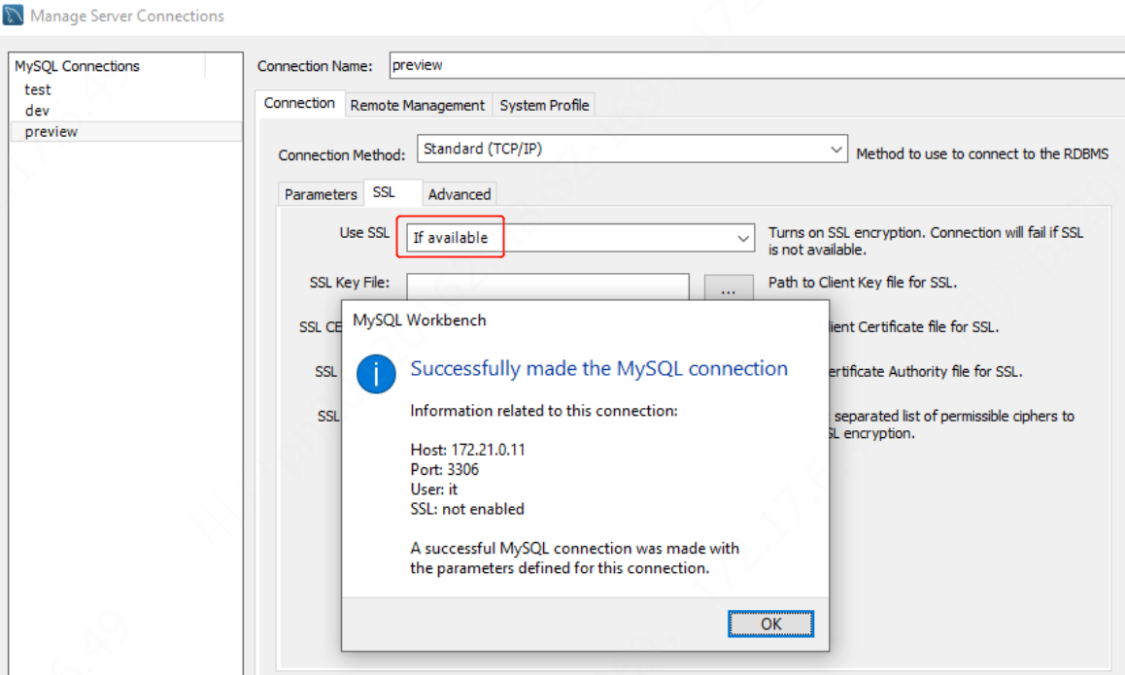Screen dimensions: 1125x675
Task: Click 'Turns on SSL encryption' description text
Action: tap(926, 241)
